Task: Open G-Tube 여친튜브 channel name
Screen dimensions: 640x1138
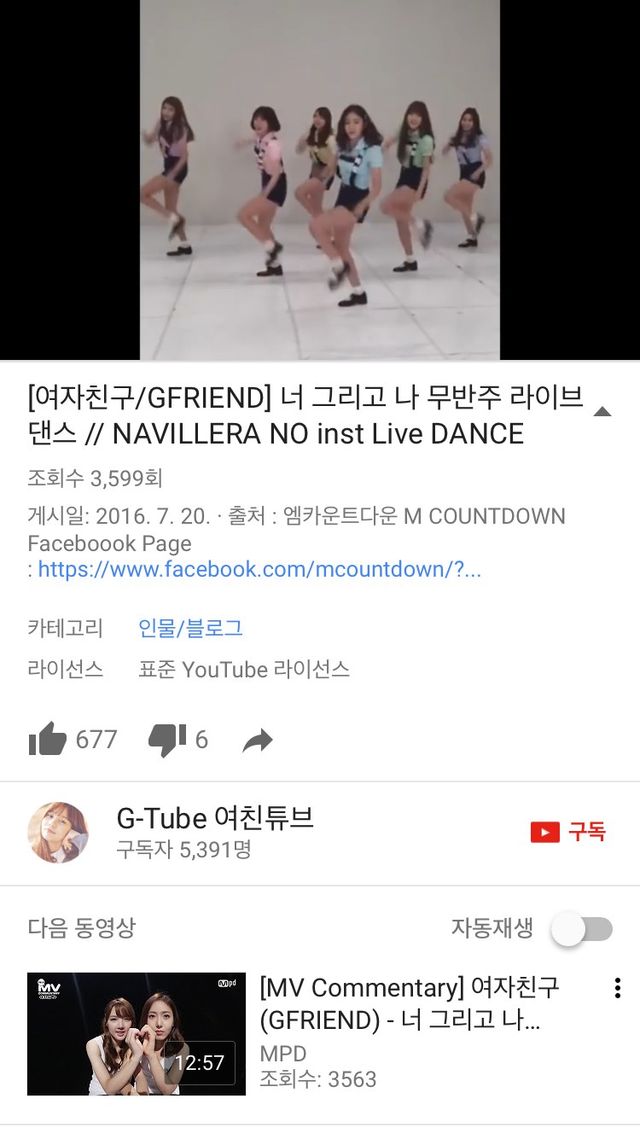Action: [x=216, y=818]
